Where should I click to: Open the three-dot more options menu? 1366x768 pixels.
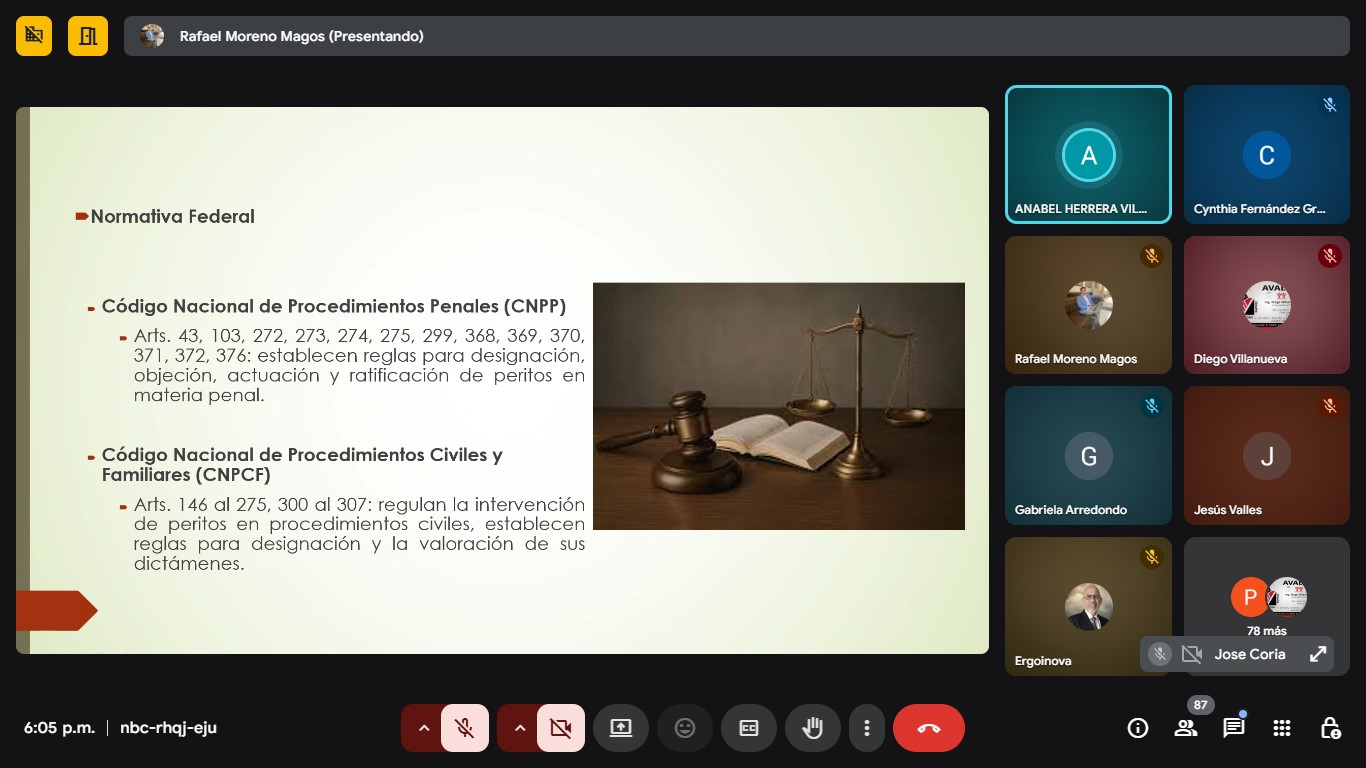tap(867, 728)
